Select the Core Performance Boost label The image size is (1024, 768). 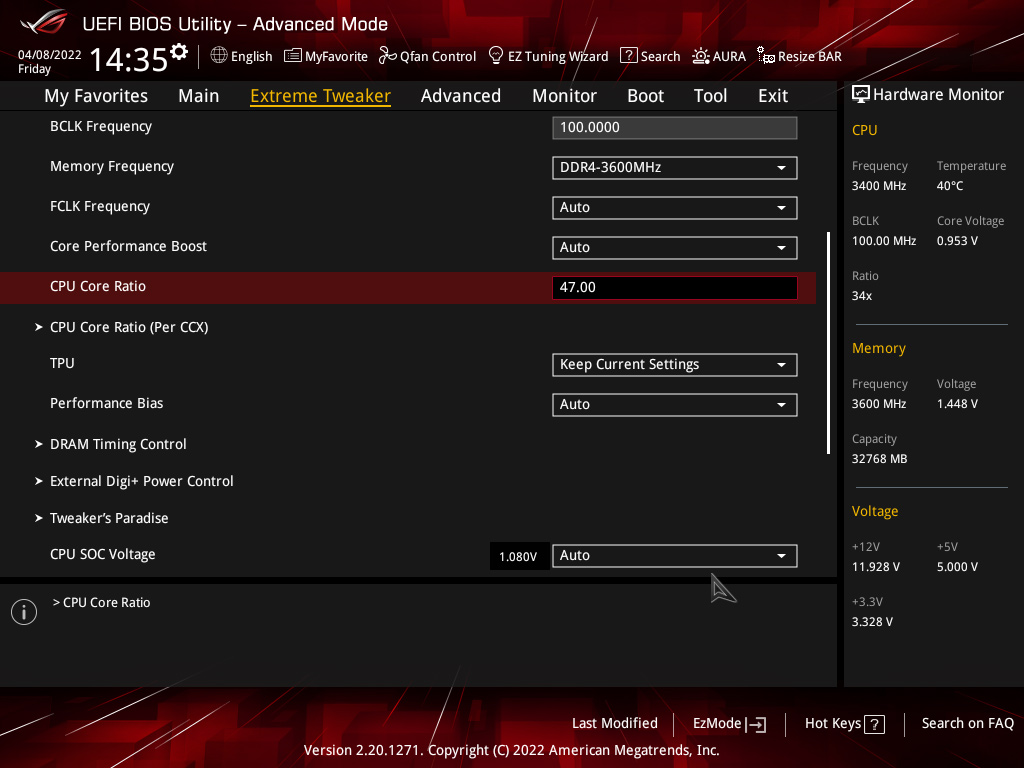[128, 246]
